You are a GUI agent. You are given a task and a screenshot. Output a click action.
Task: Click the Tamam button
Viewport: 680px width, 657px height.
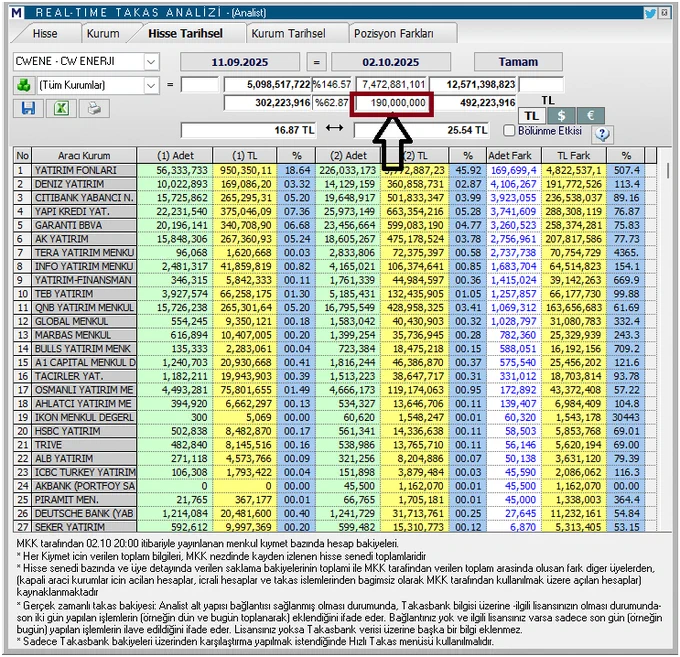coord(518,62)
